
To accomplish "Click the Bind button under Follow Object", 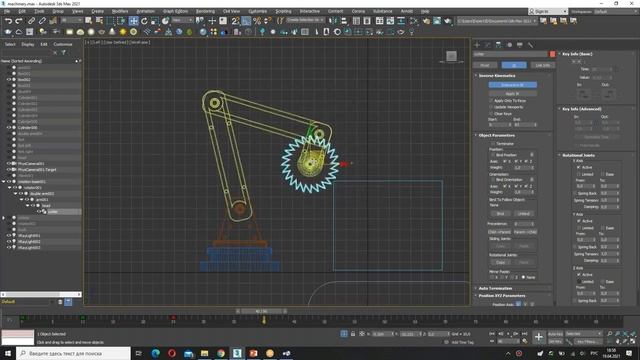I will click(x=500, y=213).
